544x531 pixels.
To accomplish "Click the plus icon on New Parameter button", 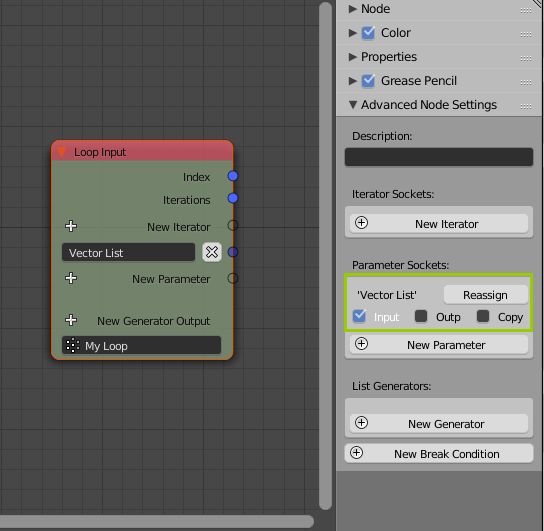I will coord(362,344).
